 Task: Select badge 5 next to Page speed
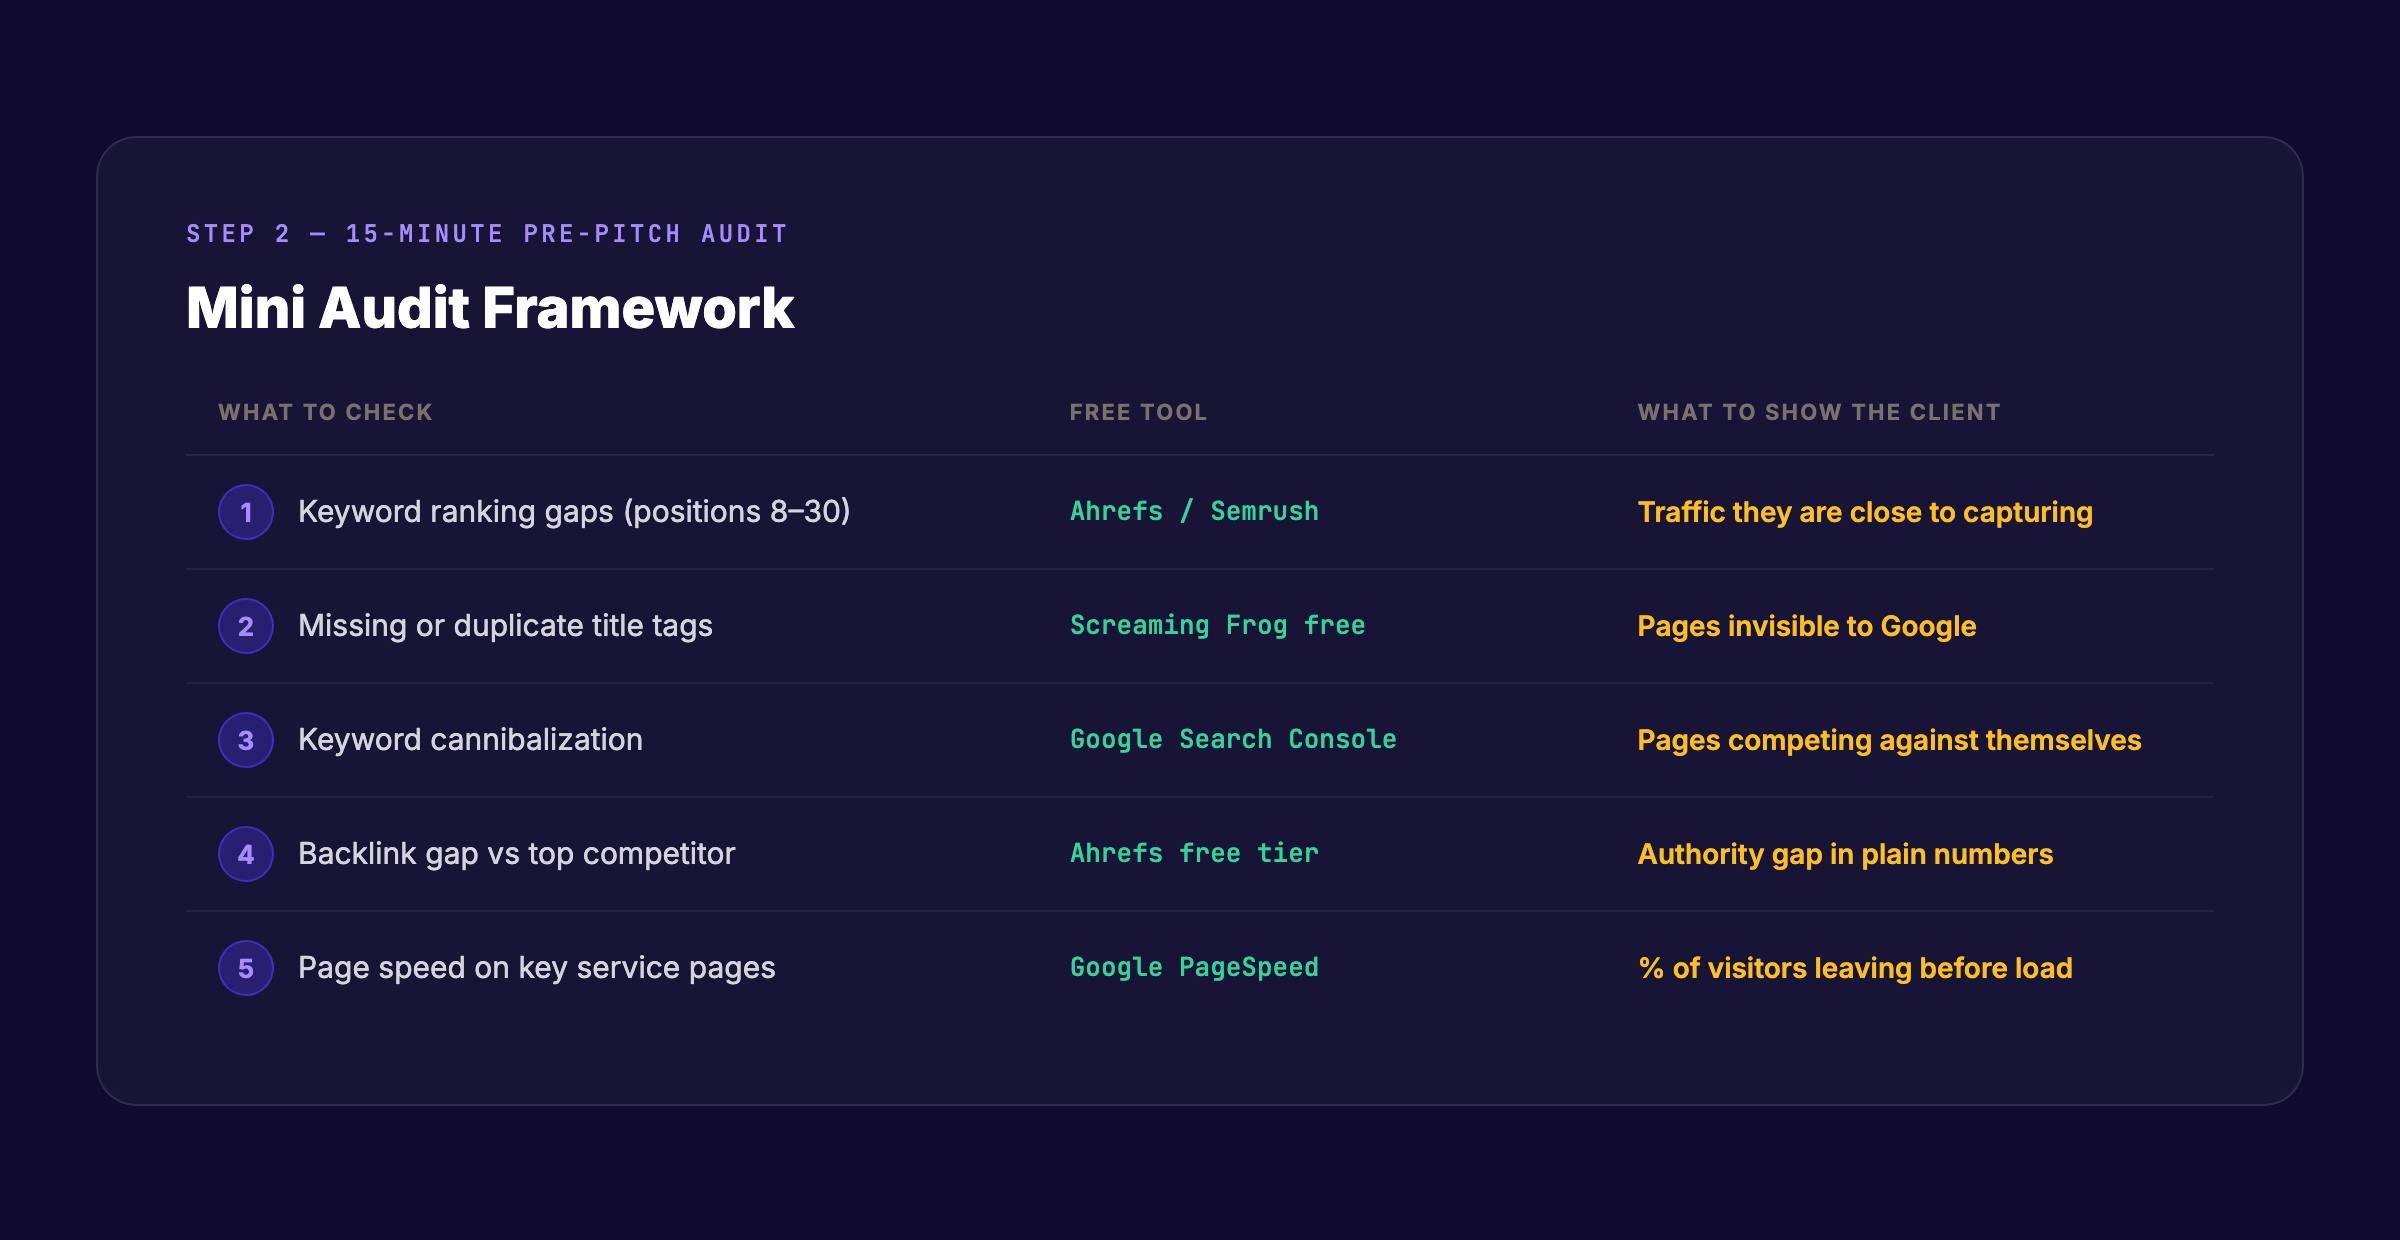point(246,968)
